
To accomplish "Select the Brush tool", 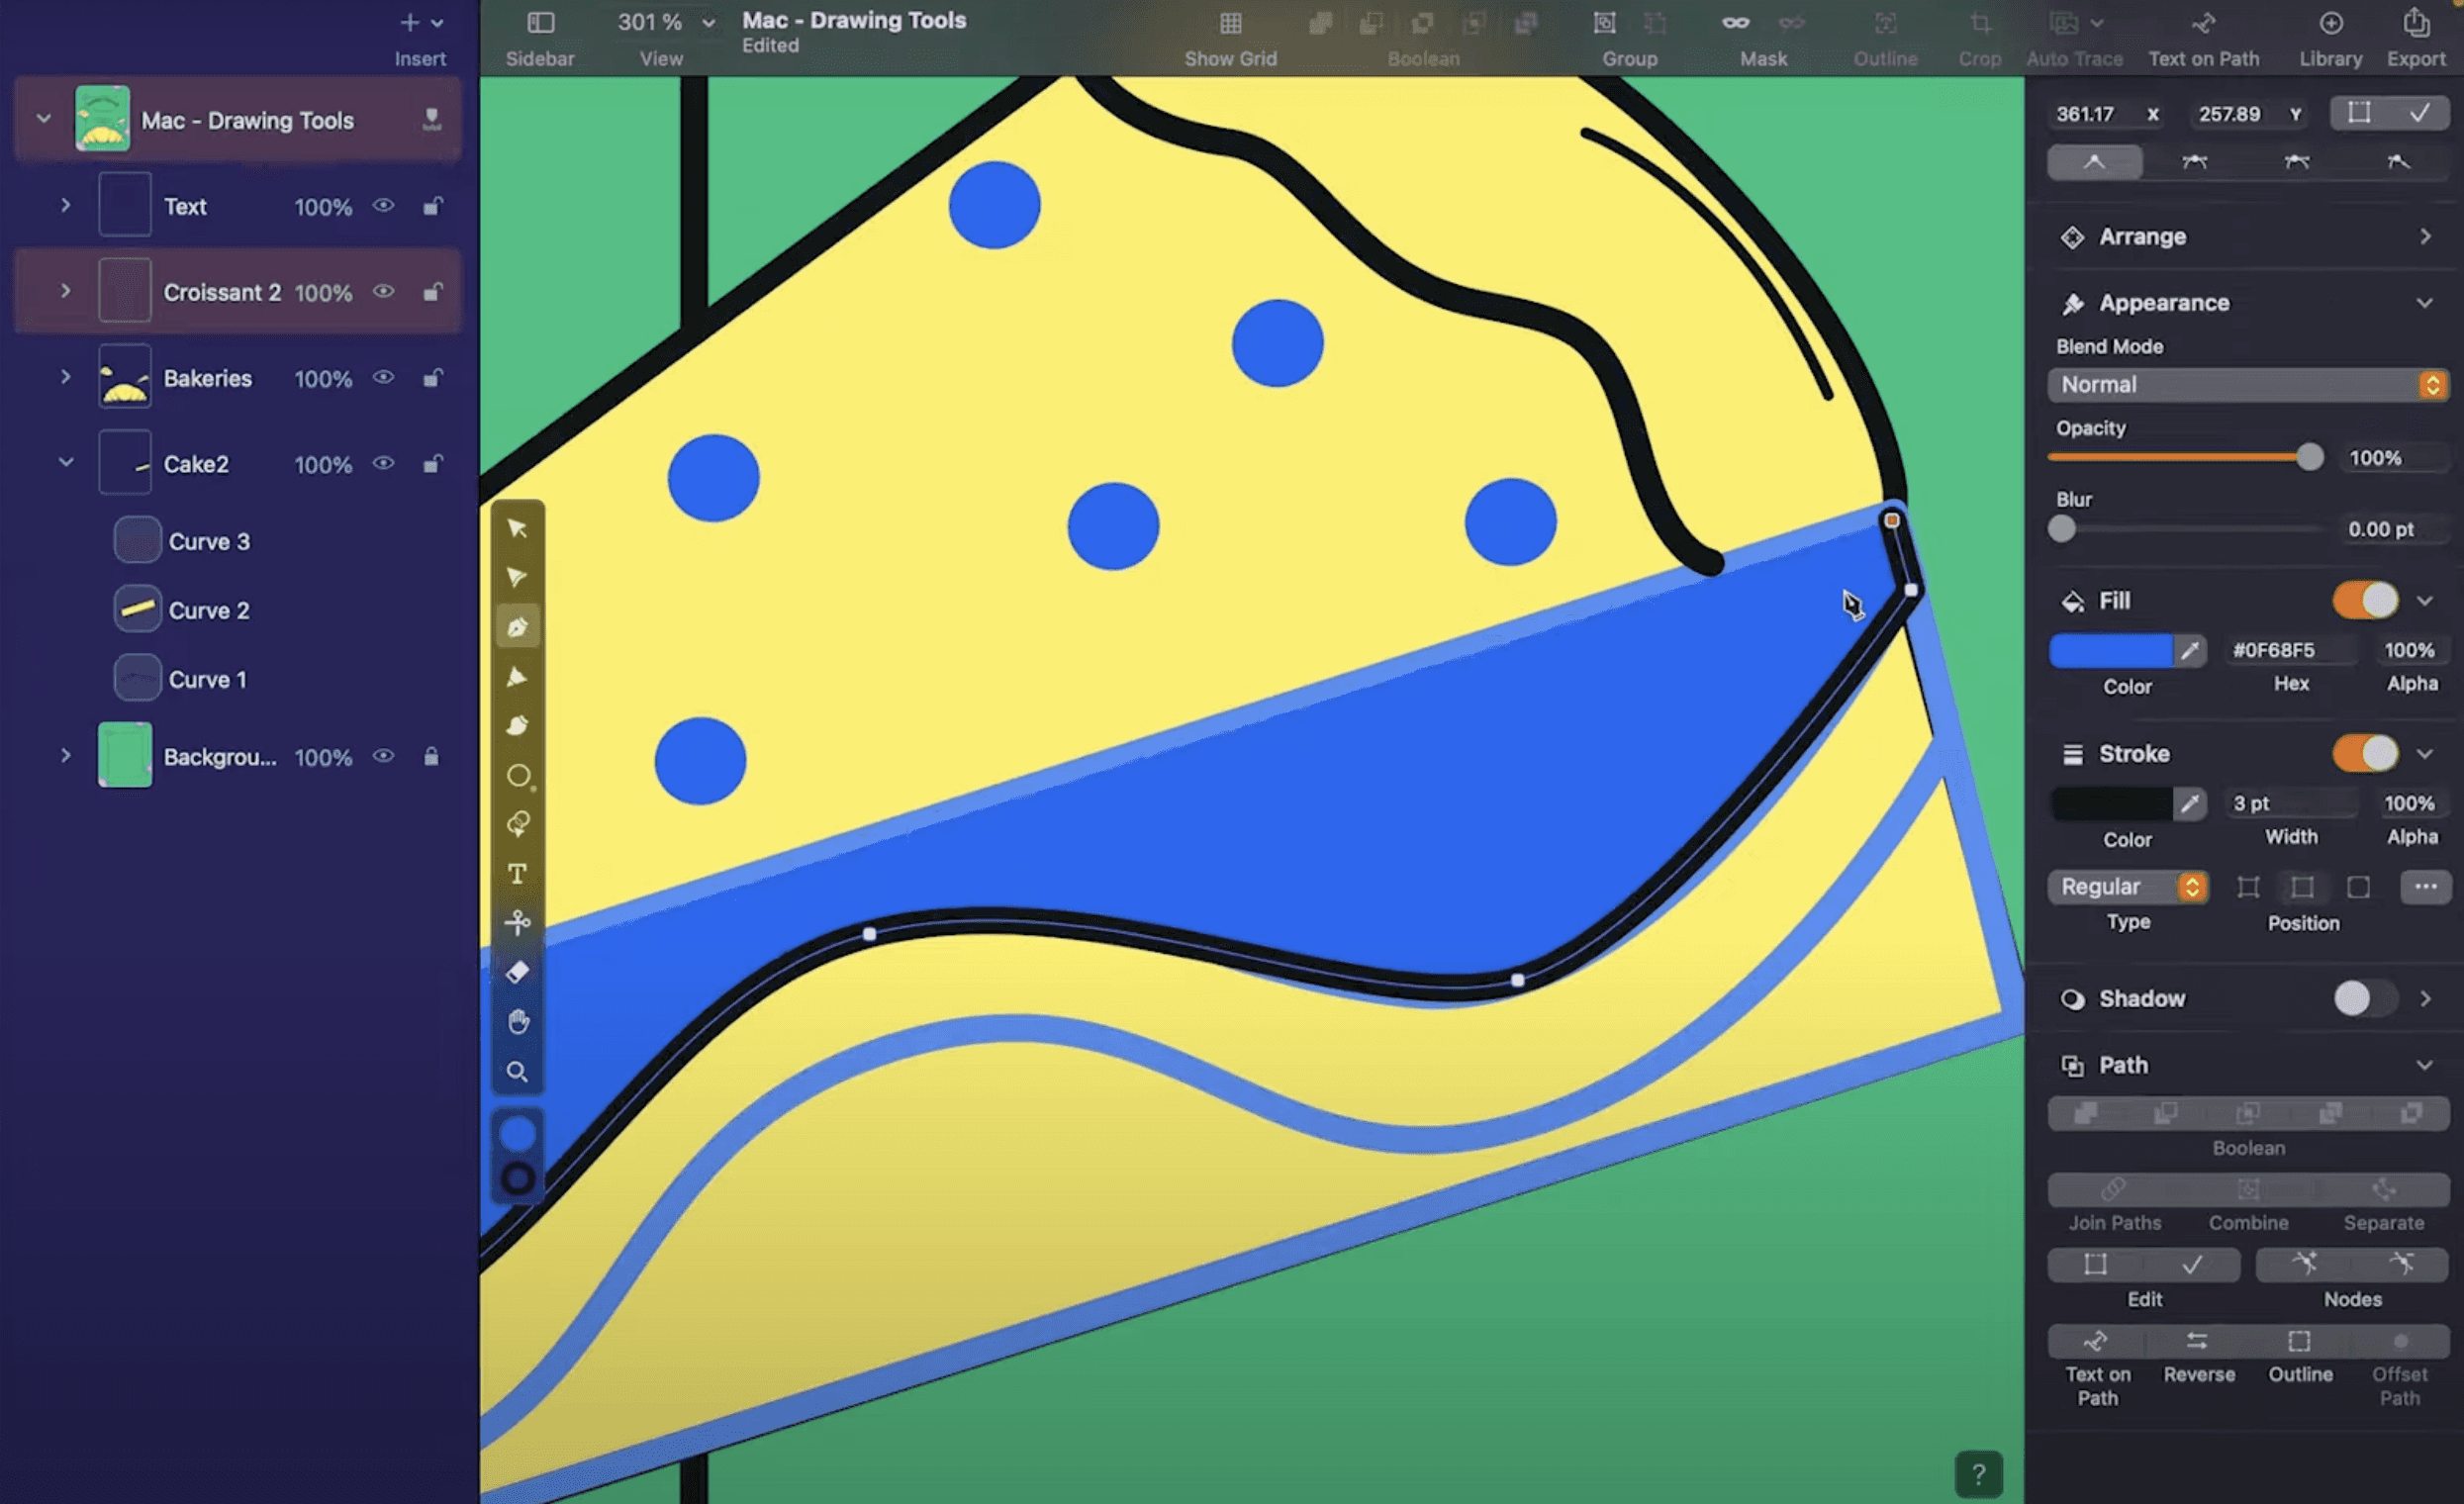I will coord(517,726).
